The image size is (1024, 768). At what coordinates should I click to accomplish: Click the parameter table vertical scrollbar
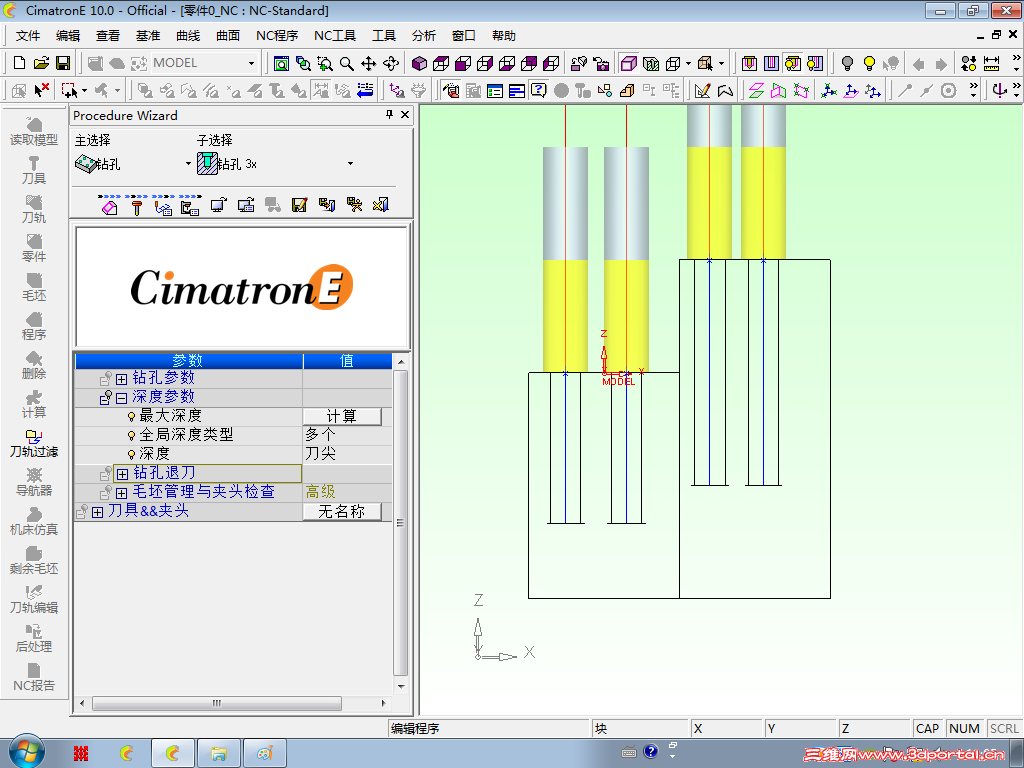point(400,523)
